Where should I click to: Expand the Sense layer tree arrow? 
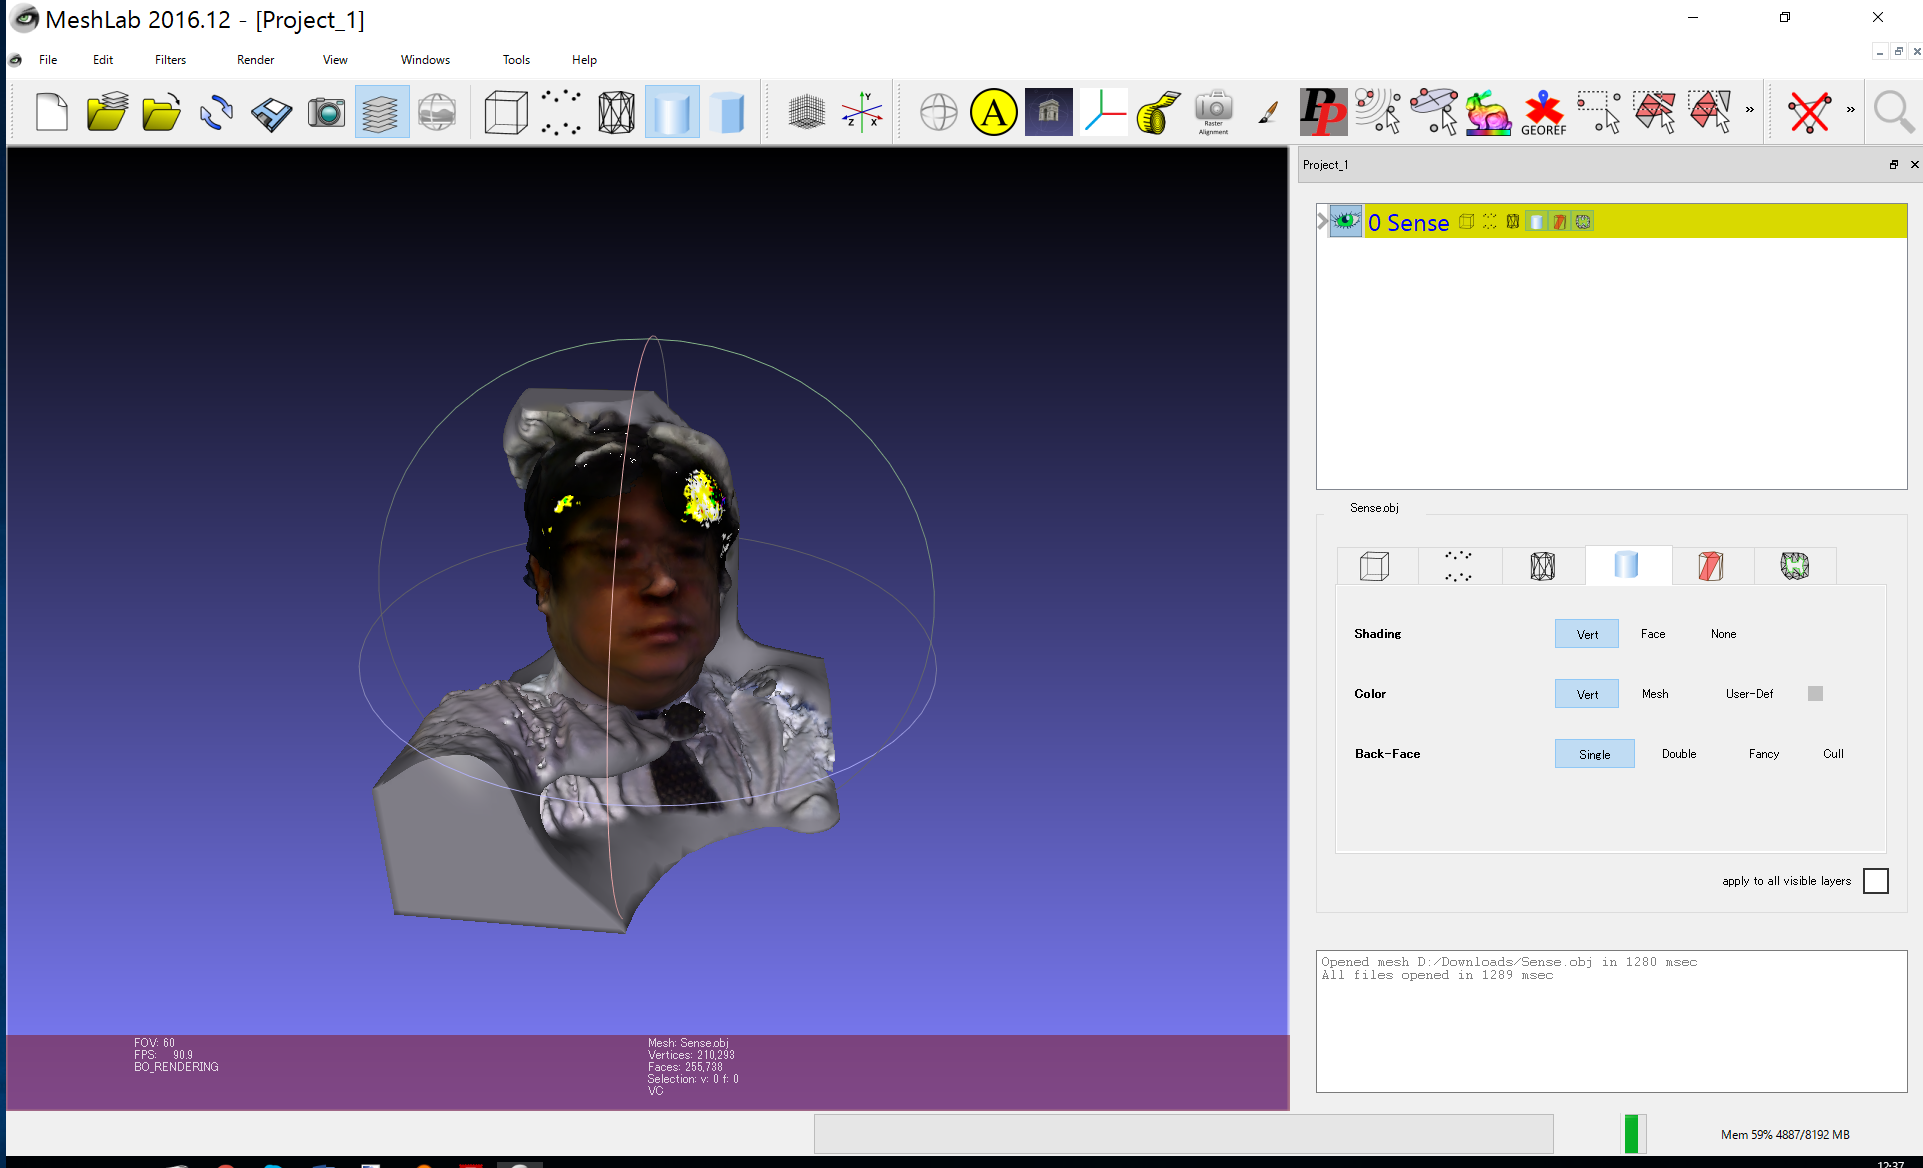point(1322,221)
